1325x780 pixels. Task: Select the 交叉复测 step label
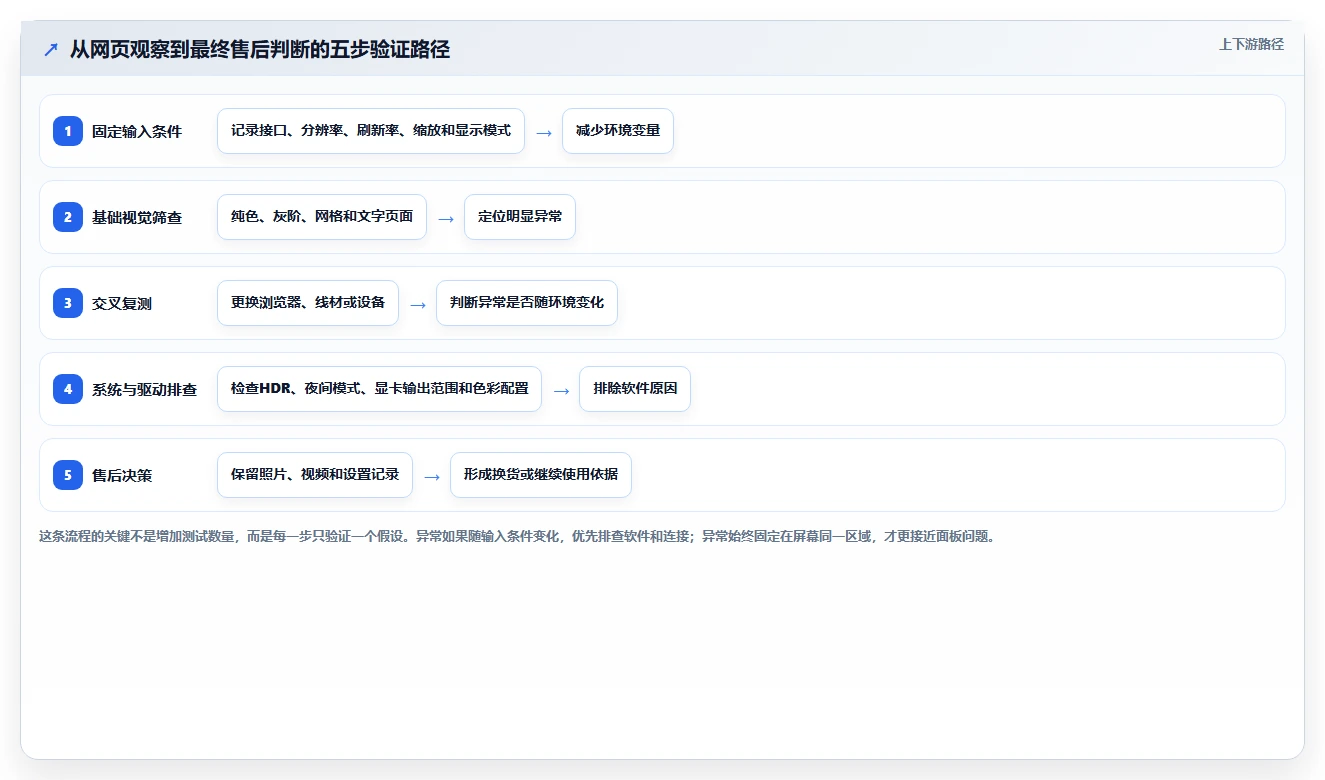click(x=122, y=303)
